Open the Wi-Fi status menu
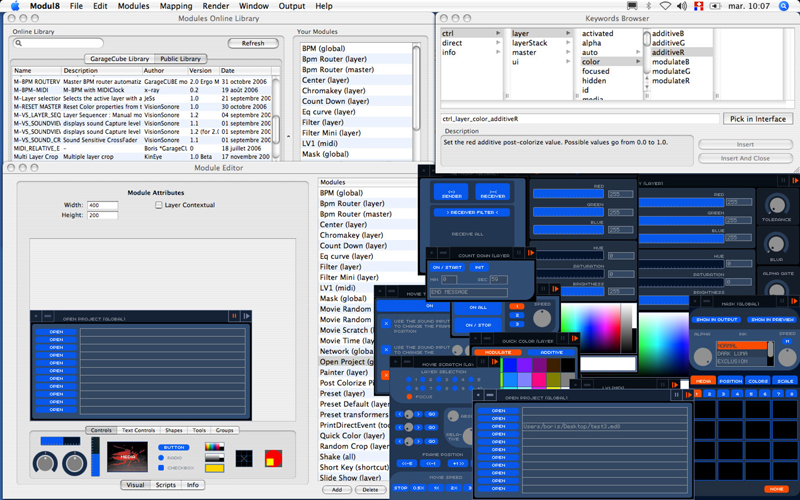Screen dimensions: 800x500 (665, 6)
